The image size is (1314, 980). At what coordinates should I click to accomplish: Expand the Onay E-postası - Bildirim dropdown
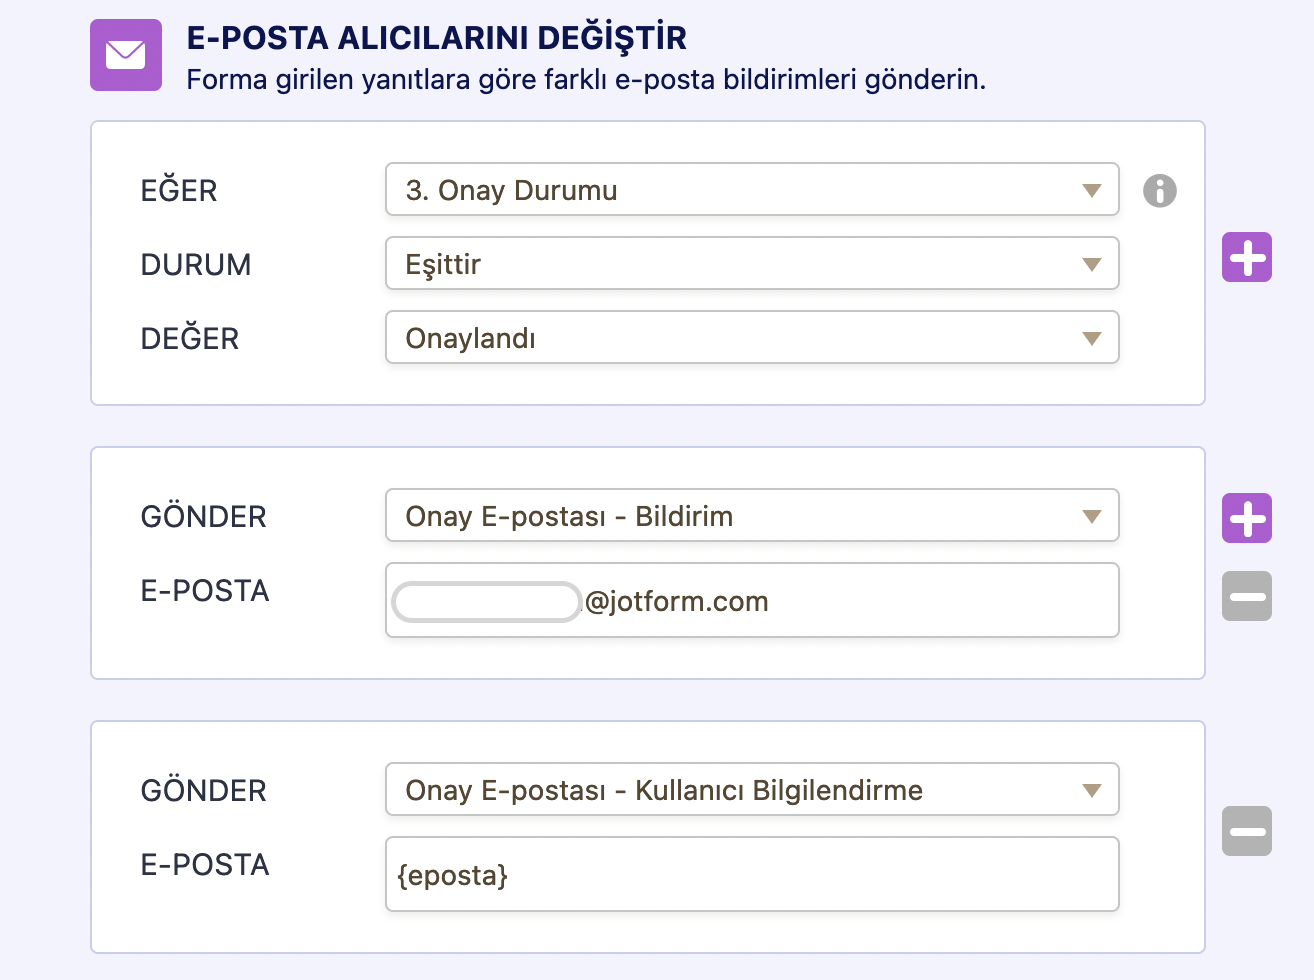click(751, 516)
